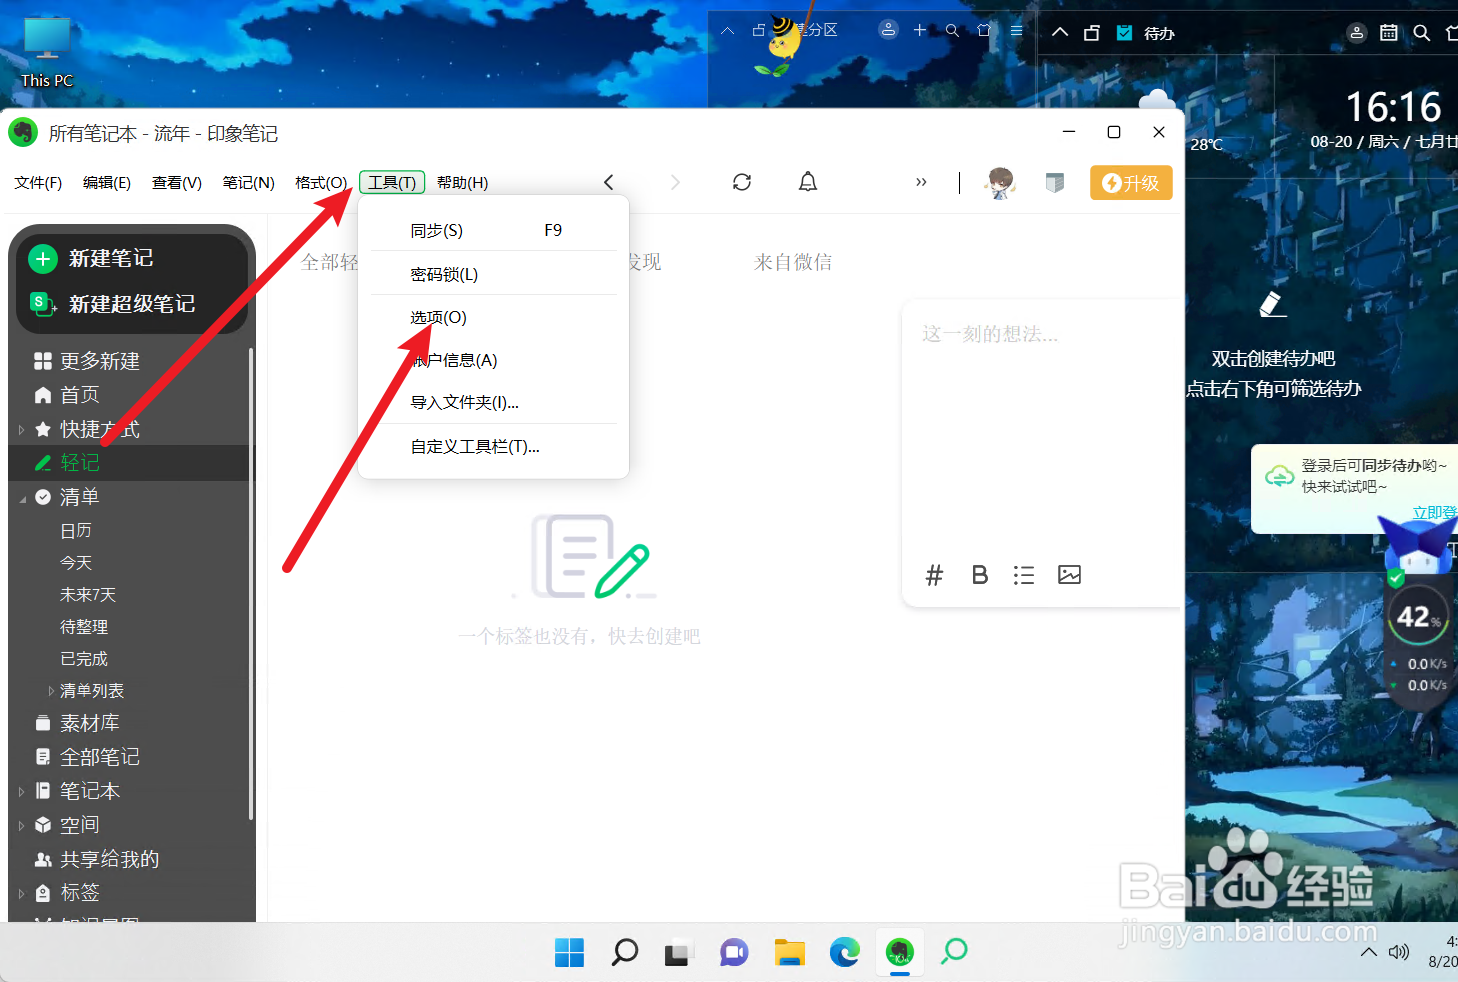Expand 清单列表 sub-tree arrow
The width and height of the screenshot is (1458, 982).
pyautogui.click(x=51, y=691)
